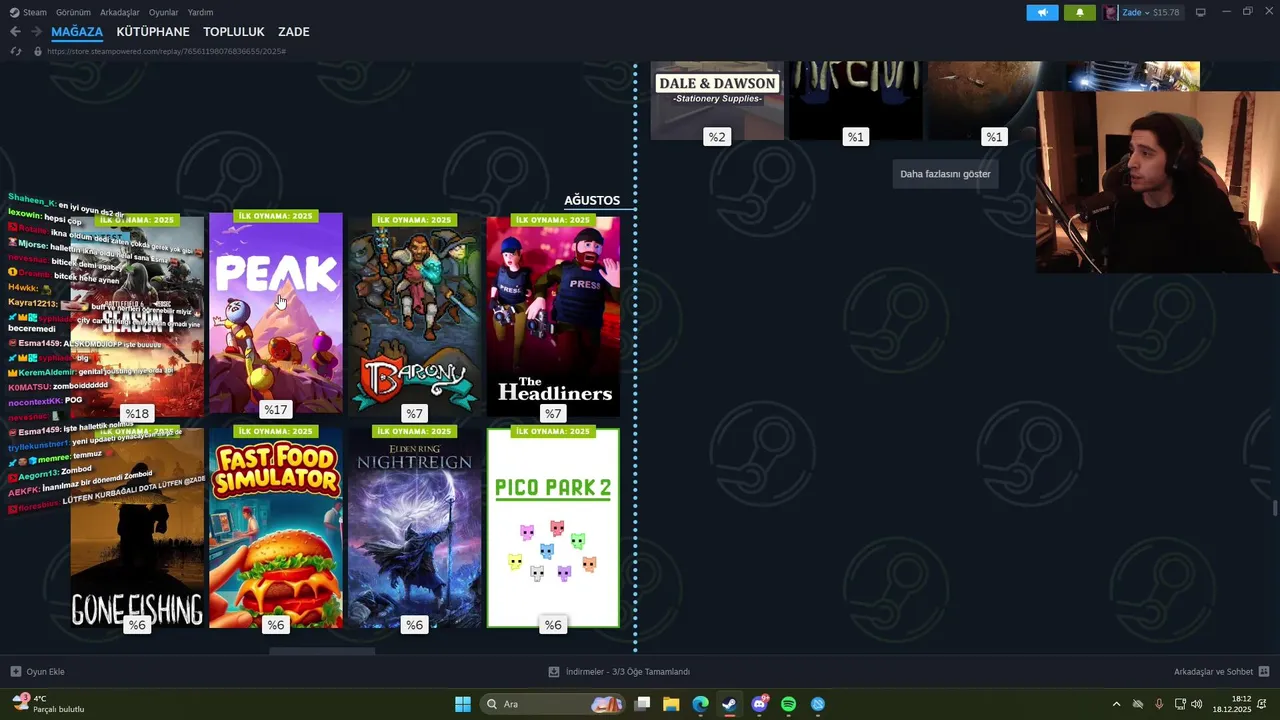Switch to the TOPLULUK tab

click(233, 32)
